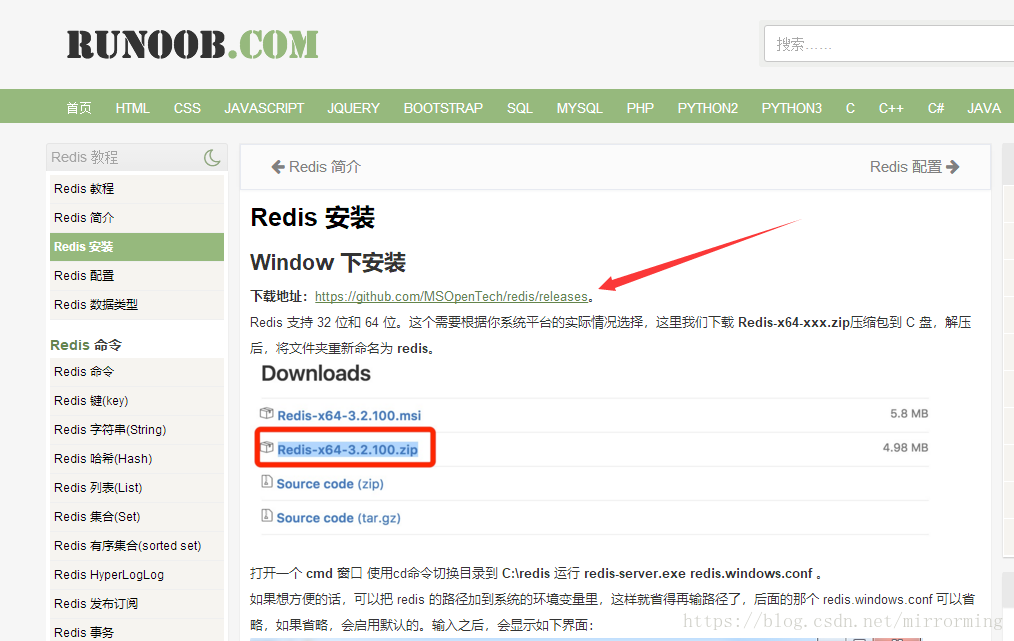This screenshot has height=641, width=1014.
Task: Focus the 搜索 search box
Action: 889,44
